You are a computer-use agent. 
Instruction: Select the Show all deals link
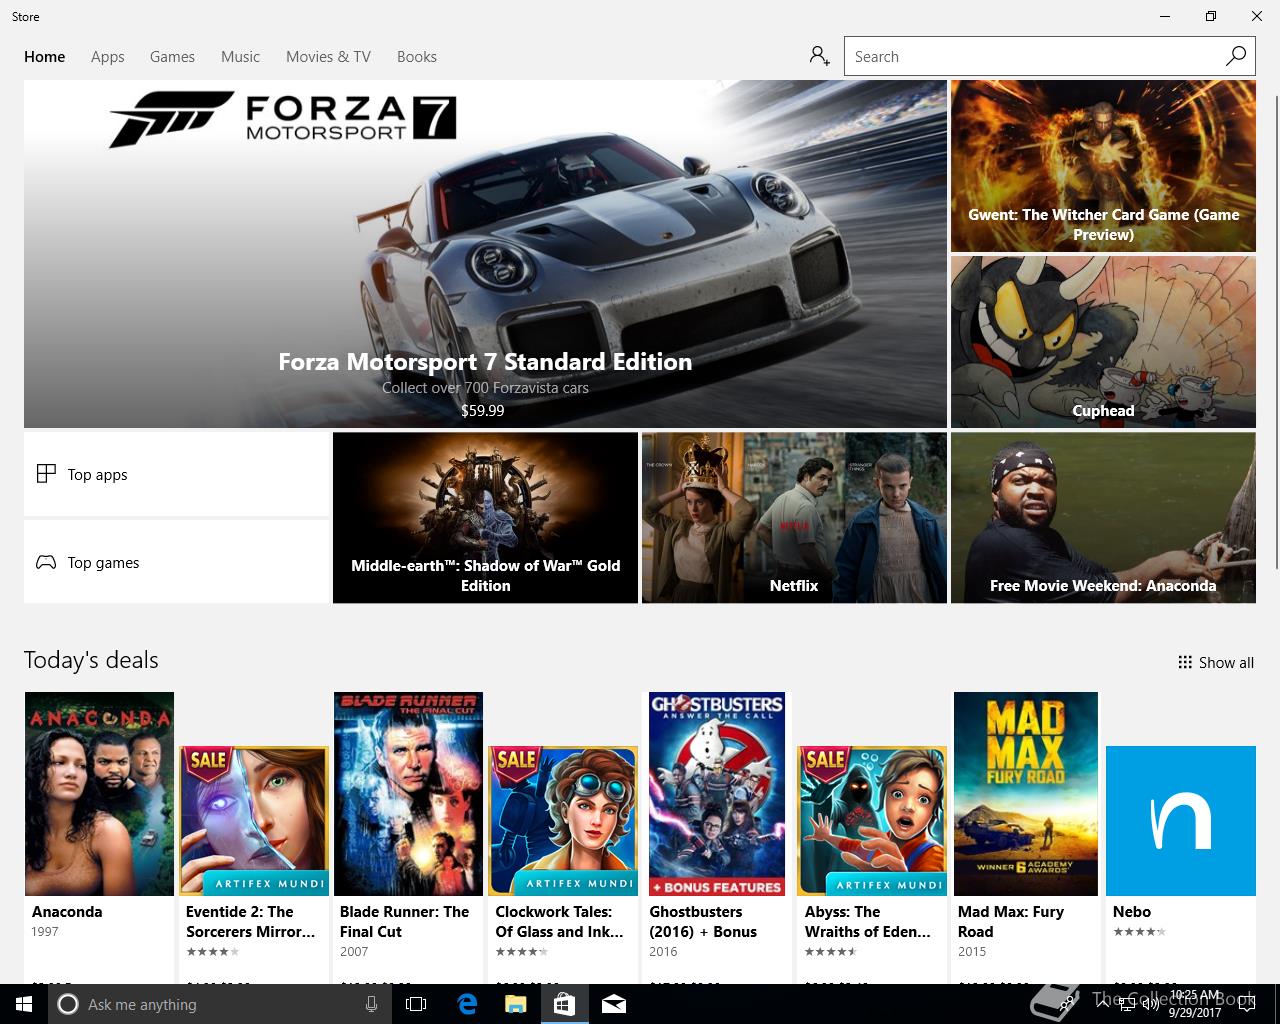coord(1216,662)
